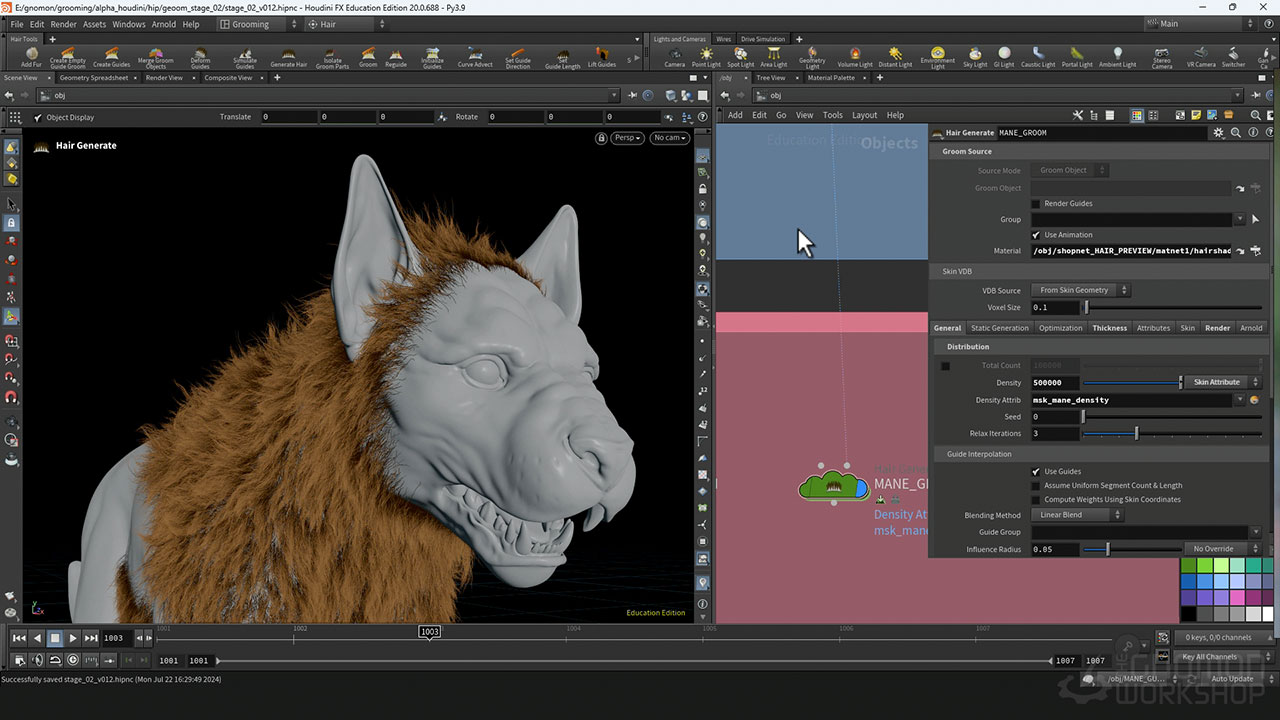Uncheck the Use Animation checkbox
Screen dimensions: 1280x720
click(x=1036, y=235)
